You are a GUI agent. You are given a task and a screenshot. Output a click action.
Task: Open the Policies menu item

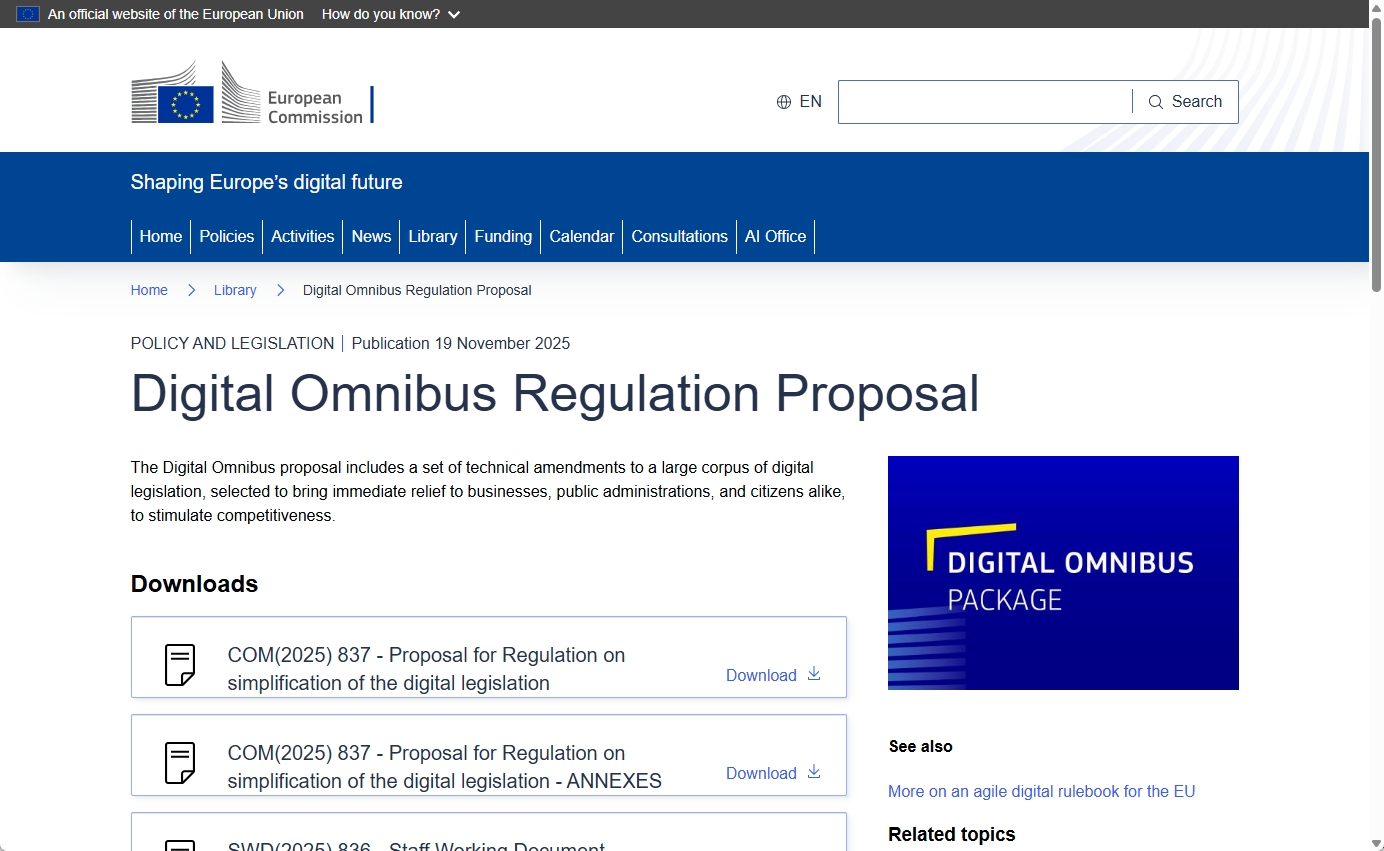(x=227, y=237)
